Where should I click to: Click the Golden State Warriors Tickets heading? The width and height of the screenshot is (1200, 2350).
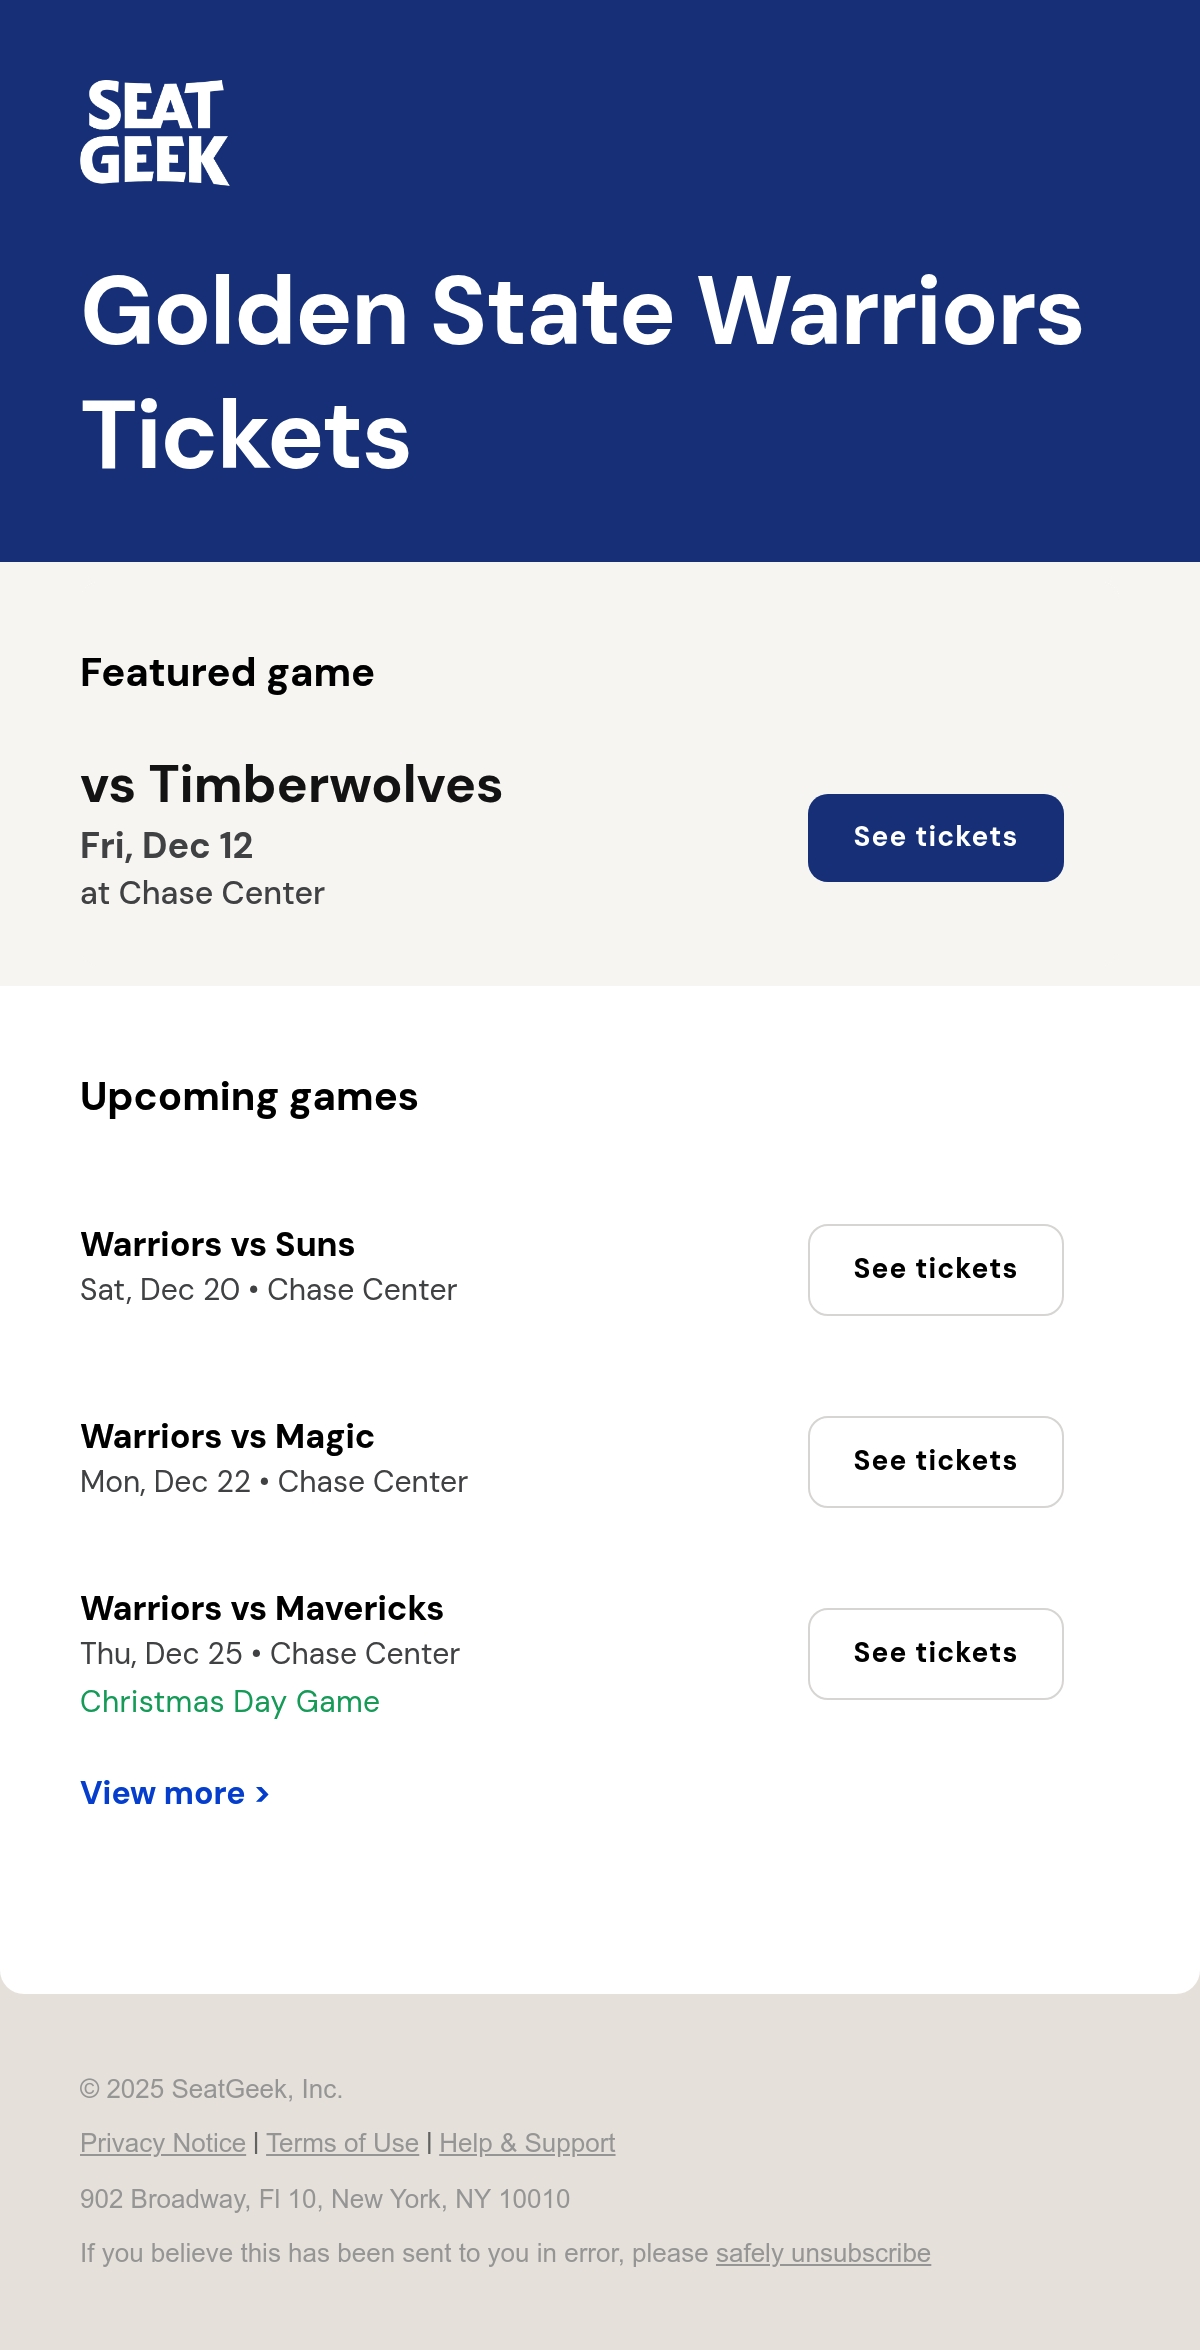pyautogui.click(x=581, y=373)
